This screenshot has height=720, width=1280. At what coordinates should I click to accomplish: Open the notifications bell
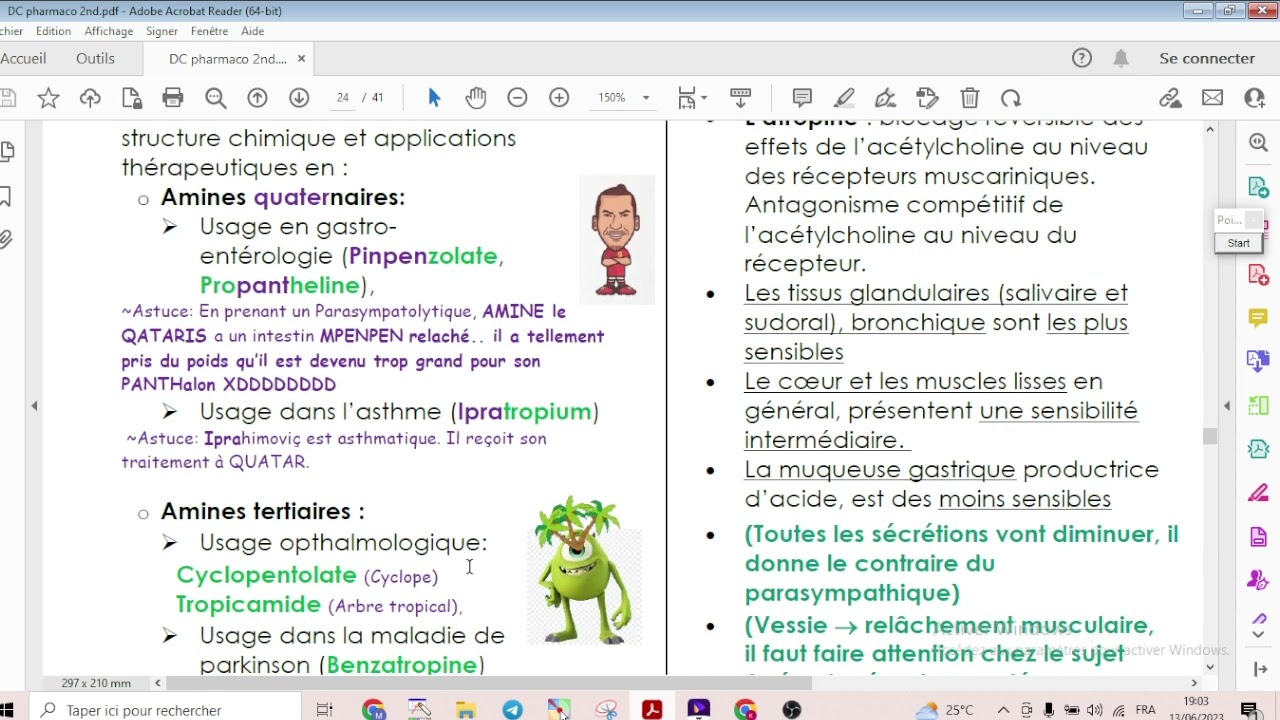point(1121,58)
